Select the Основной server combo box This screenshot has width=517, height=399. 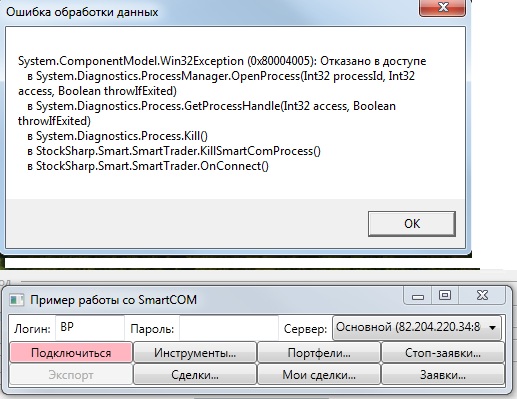417,328
